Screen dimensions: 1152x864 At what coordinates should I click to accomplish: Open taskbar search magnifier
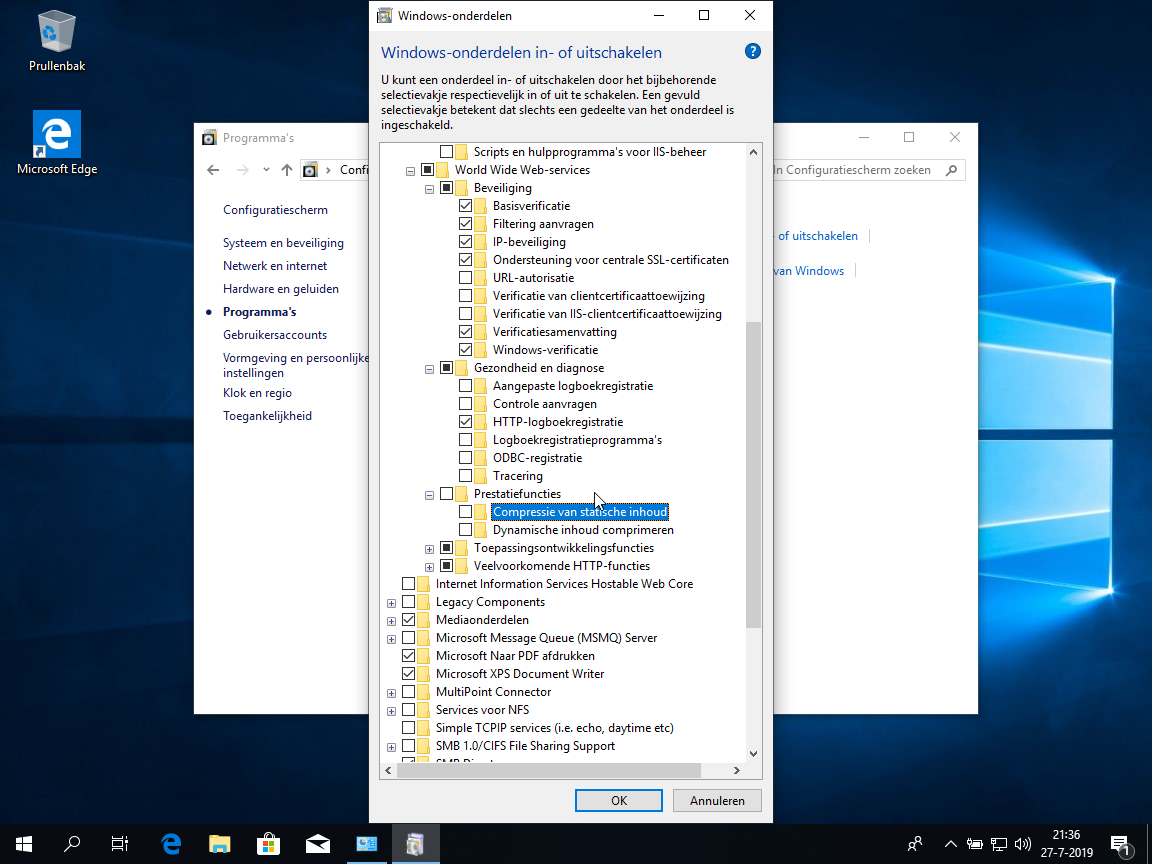72,843
